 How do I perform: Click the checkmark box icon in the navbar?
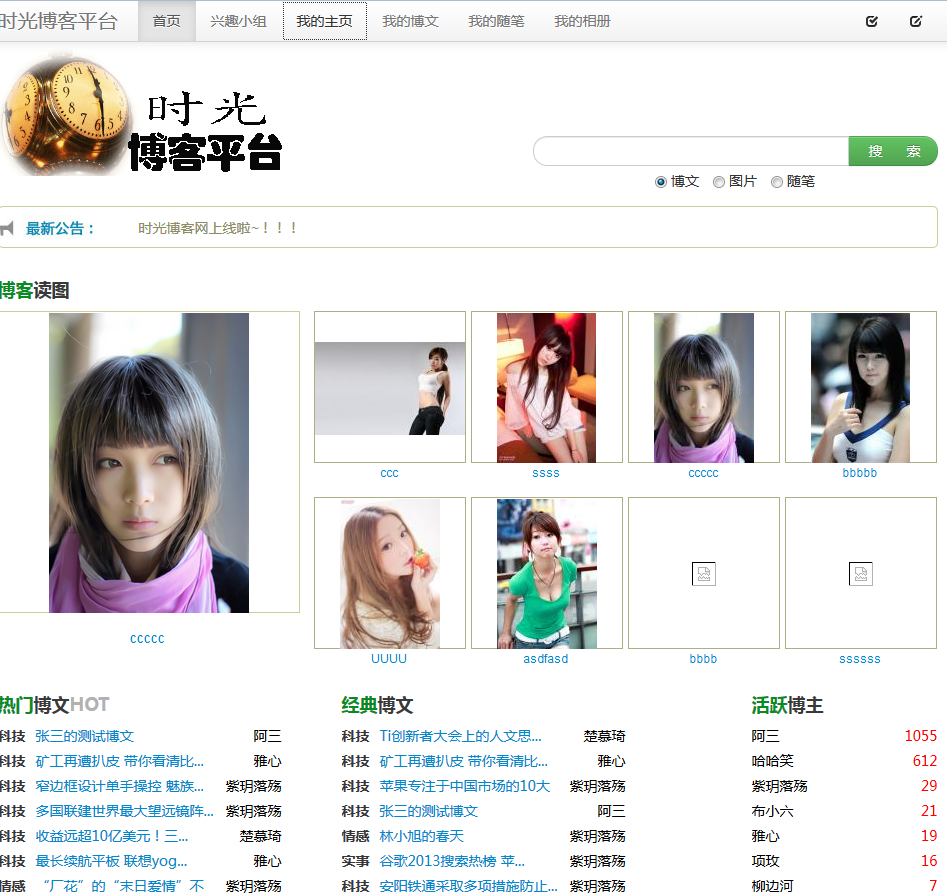872,22
